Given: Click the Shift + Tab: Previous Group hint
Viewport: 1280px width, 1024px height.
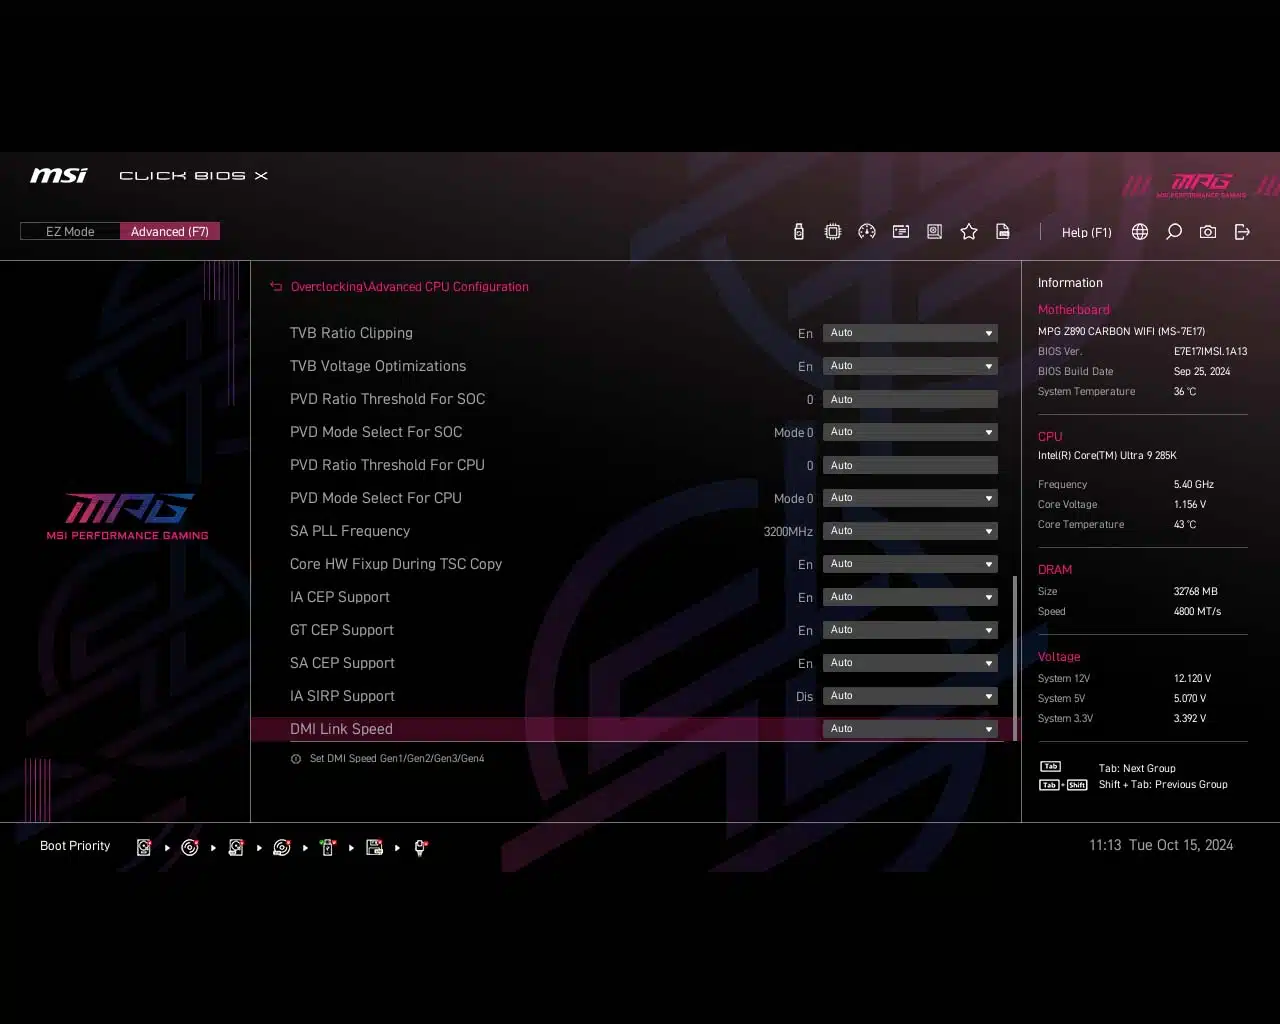Looking at the screenshot, I should [x=1163, y=785].
